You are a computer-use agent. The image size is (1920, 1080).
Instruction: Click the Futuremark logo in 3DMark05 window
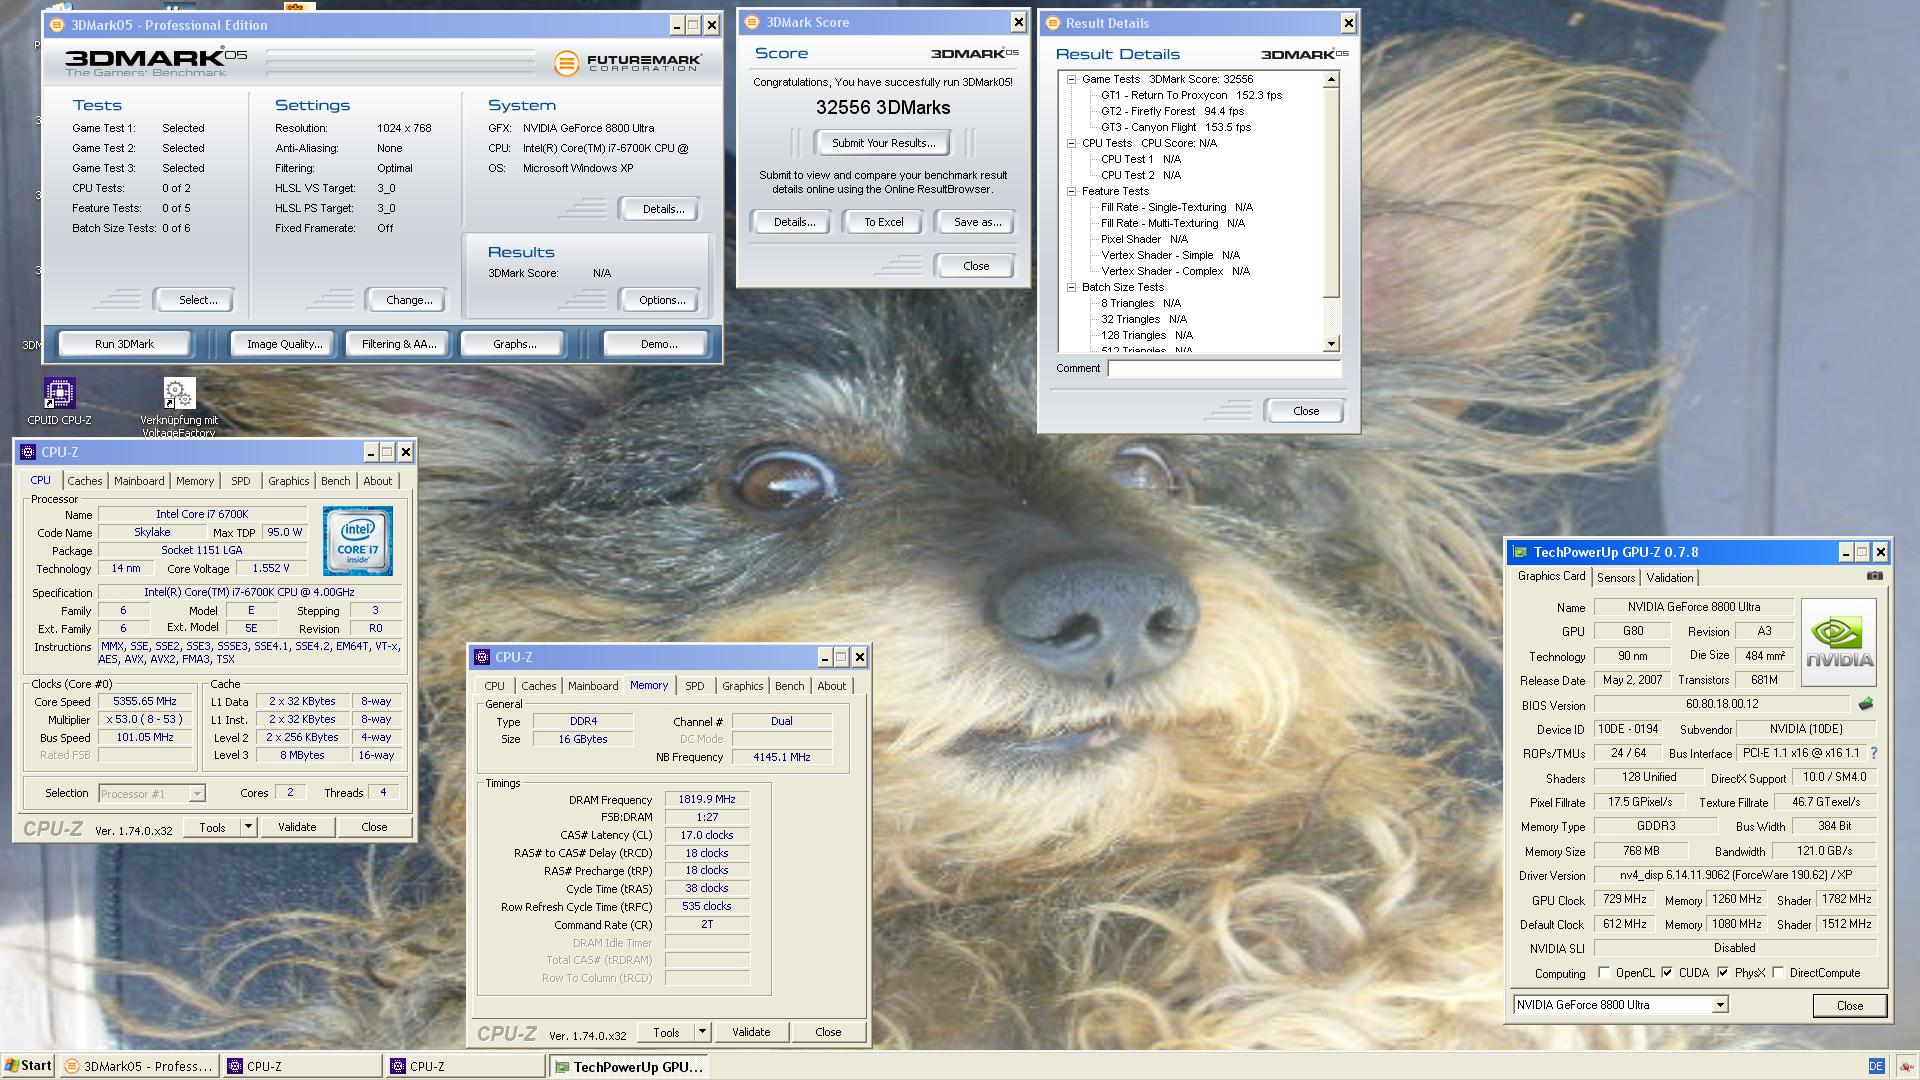tap(628, 63)
